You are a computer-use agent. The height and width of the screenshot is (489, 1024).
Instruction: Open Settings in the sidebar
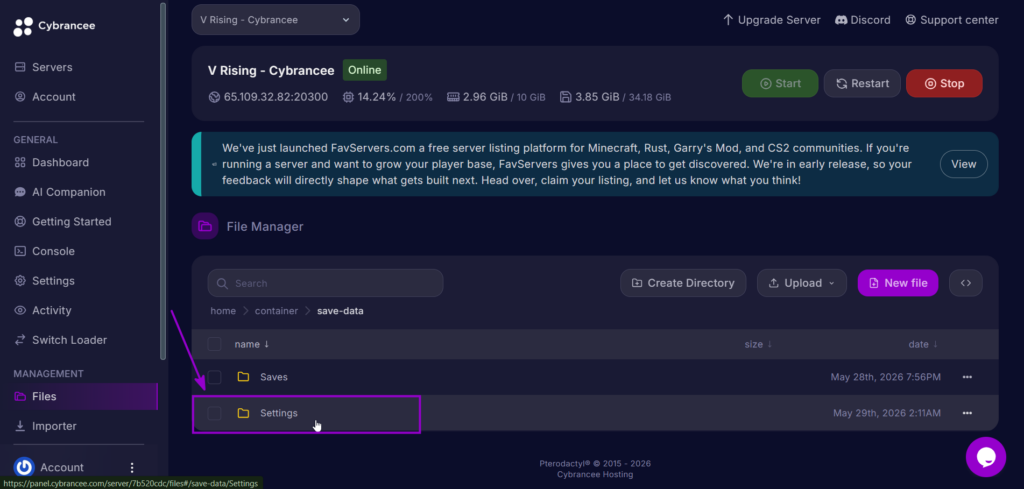tap(44, 281)
